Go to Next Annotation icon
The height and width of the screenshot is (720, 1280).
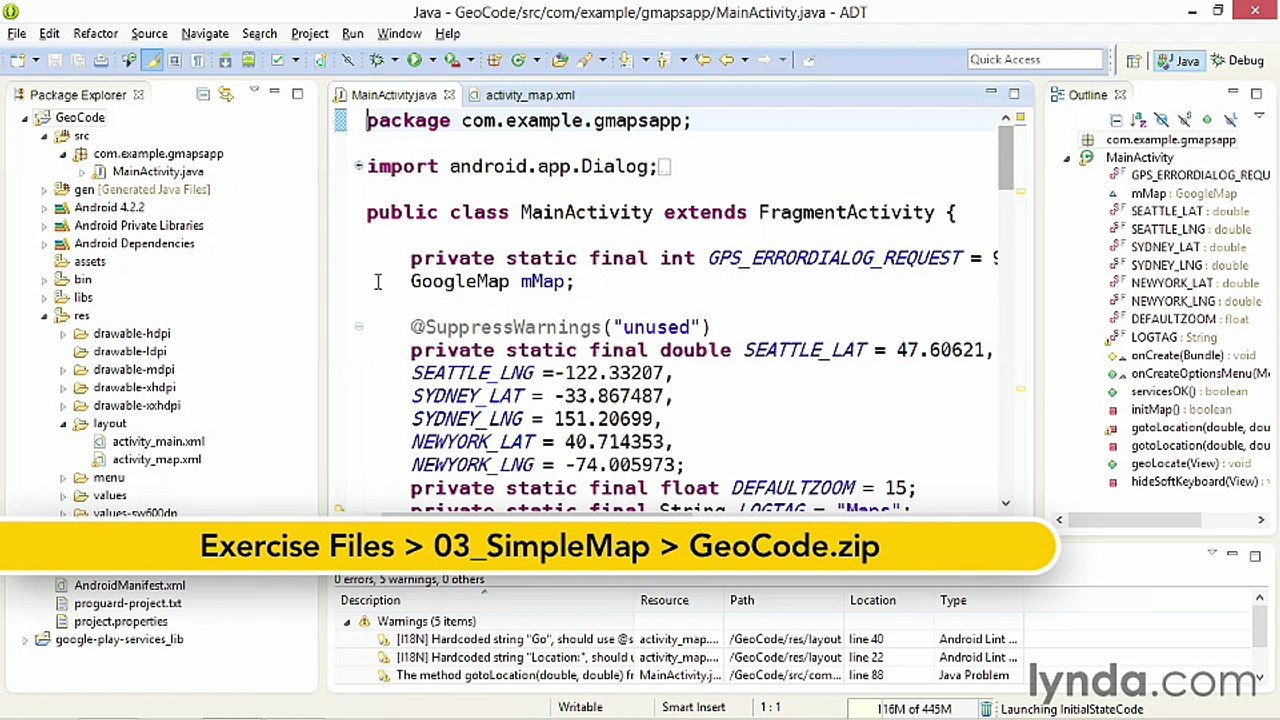click(625, 60)
